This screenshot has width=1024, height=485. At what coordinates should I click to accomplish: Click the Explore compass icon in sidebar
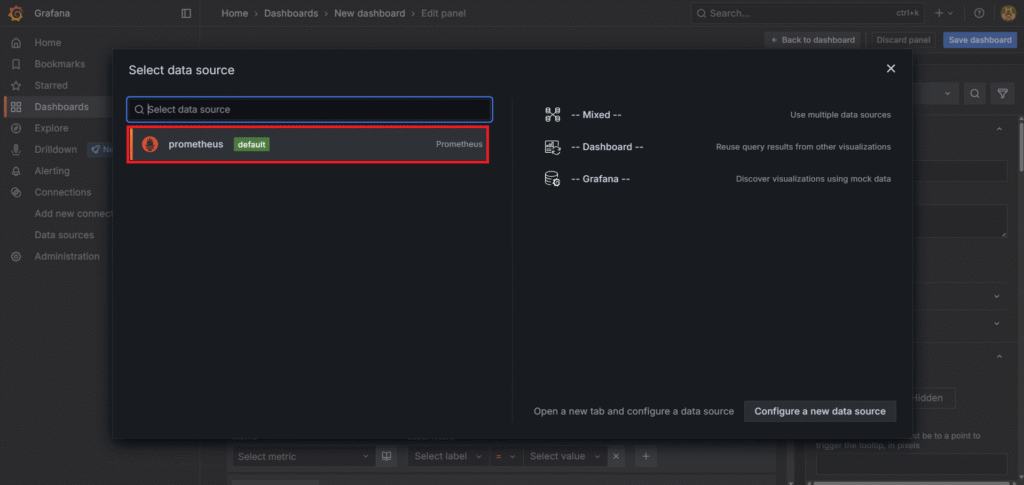tap(16, 128)
